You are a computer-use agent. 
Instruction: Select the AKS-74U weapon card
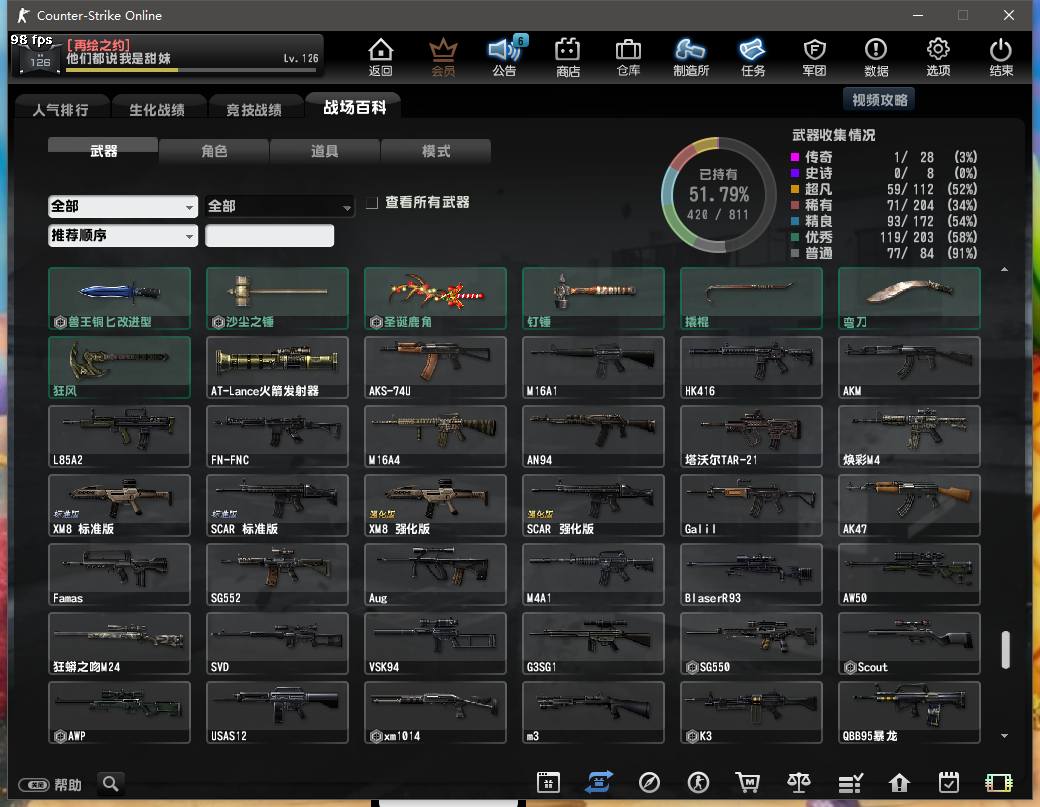(x=435, y=367)
